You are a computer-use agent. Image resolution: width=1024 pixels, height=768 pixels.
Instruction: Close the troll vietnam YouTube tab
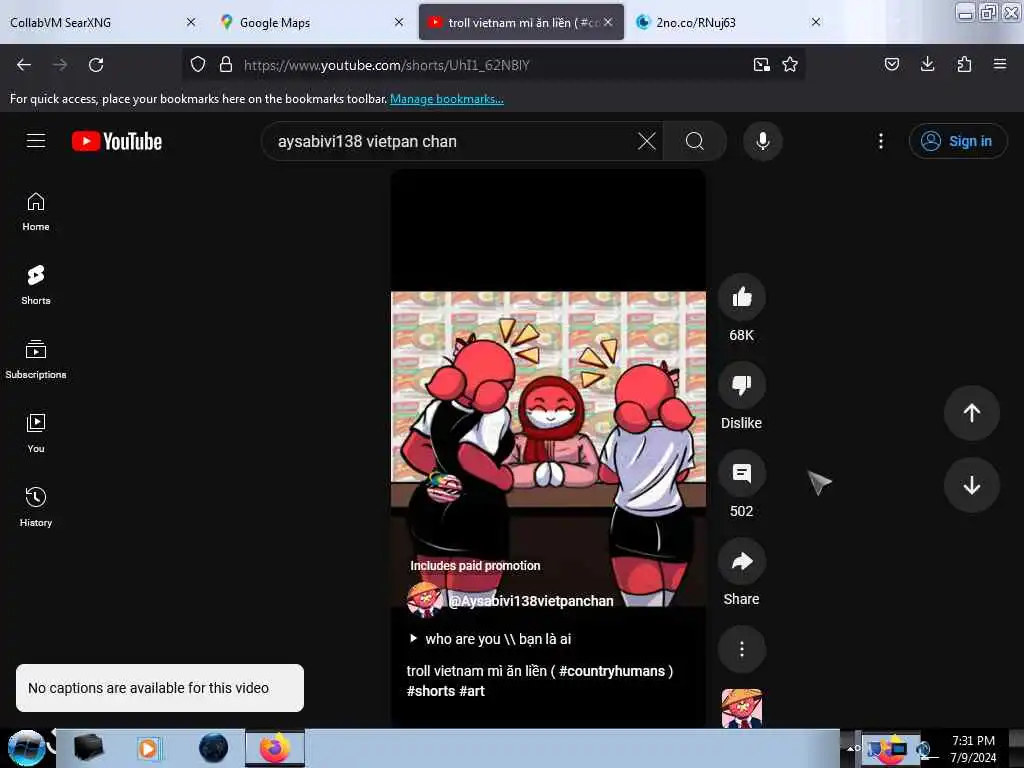coord(608,22)
